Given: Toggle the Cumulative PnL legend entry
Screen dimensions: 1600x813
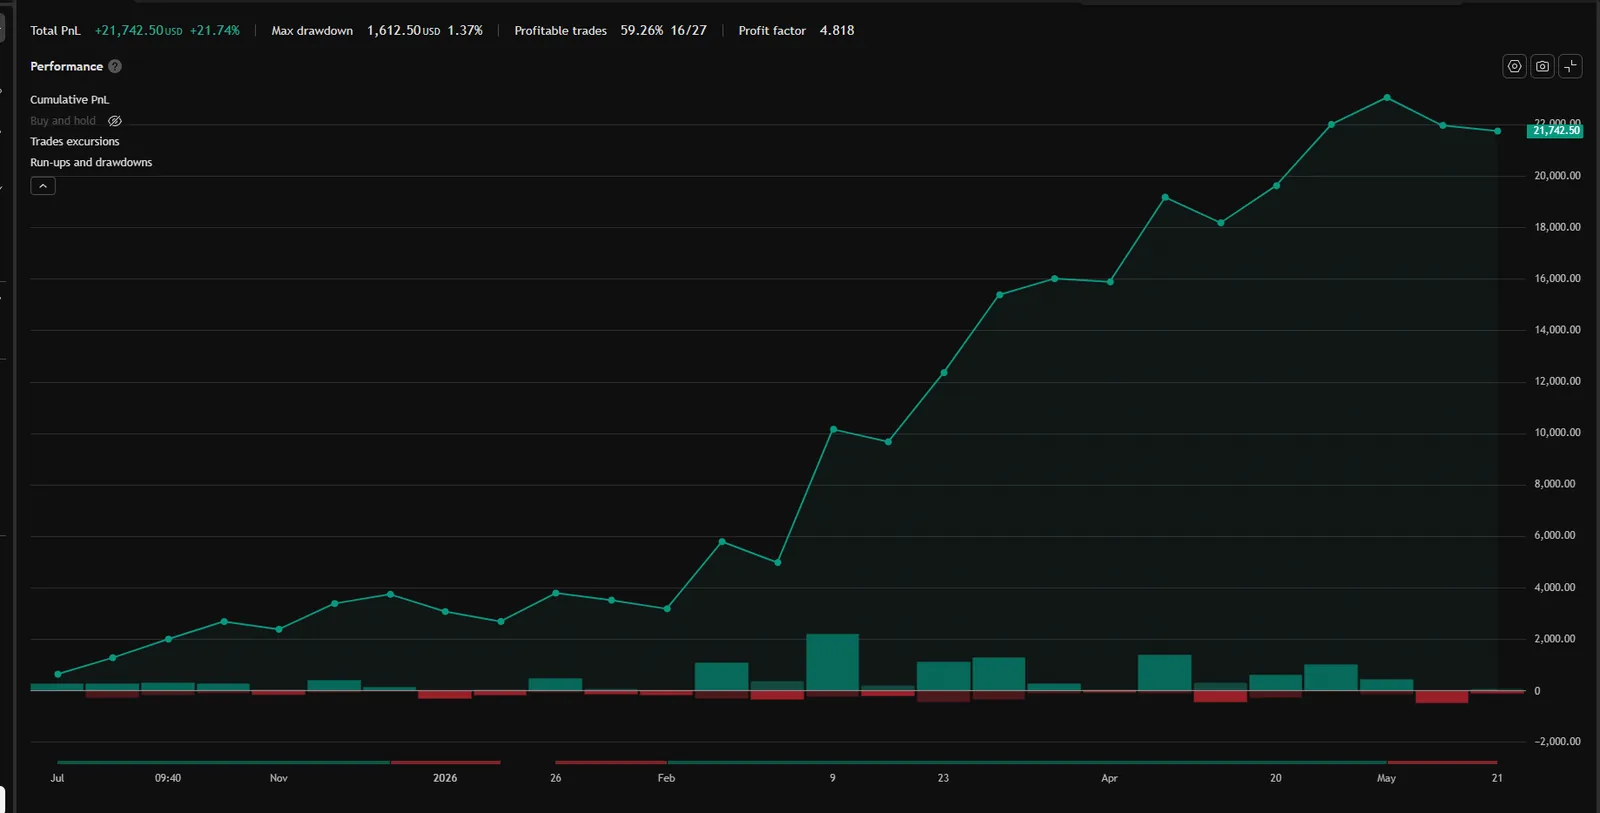Looking at the screenshot, I should click(70, 100).
